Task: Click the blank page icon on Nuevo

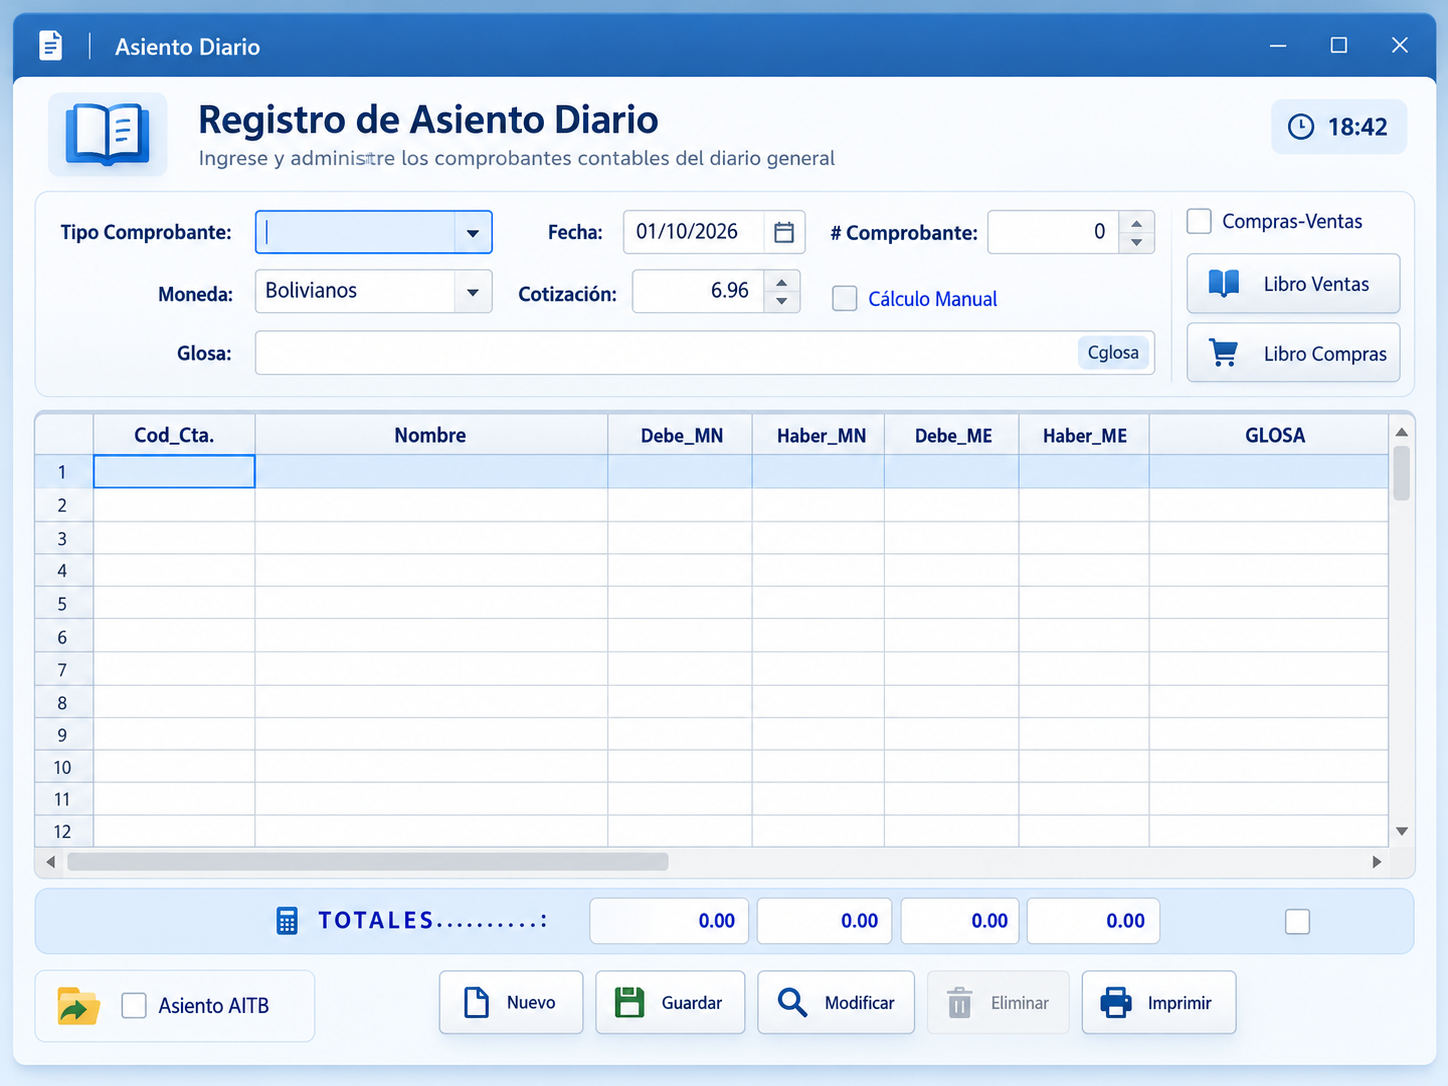Action: 477,1002
